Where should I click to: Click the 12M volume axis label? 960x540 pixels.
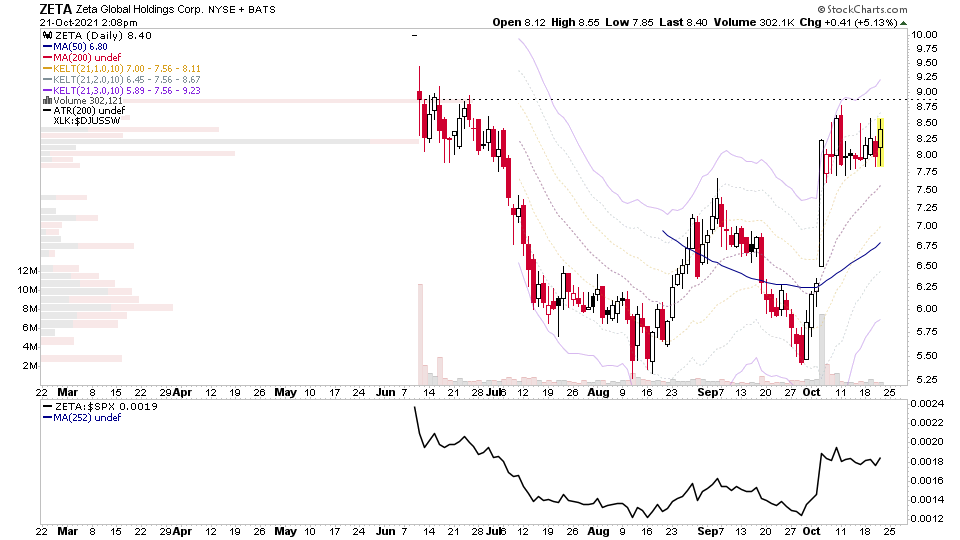[28, 271]
